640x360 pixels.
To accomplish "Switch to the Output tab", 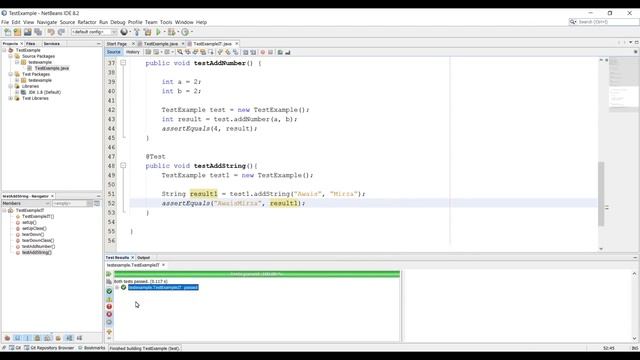I will pos(143,258).
